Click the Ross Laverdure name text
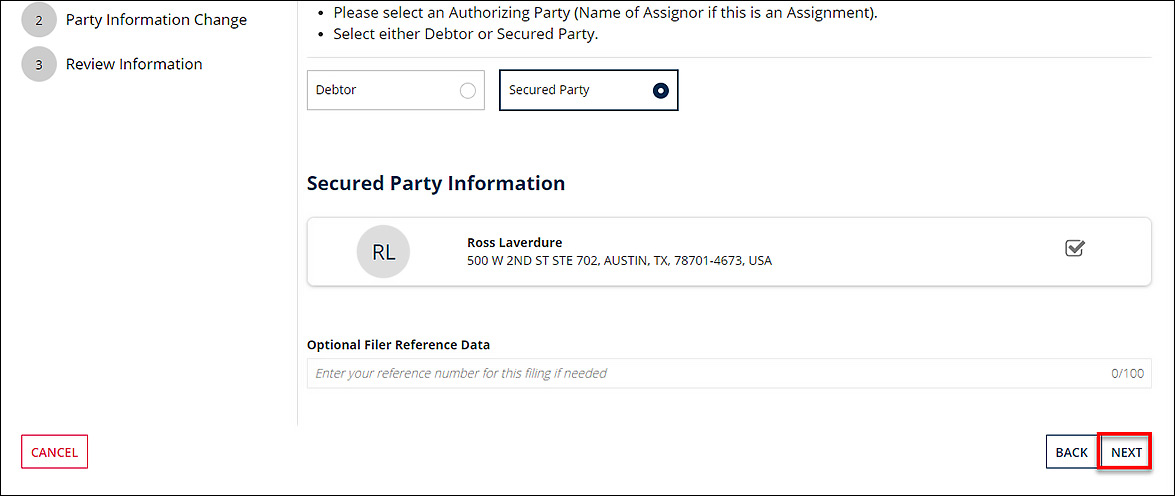The width and height of the screenshot is (1175, 496). pos(514,243)
